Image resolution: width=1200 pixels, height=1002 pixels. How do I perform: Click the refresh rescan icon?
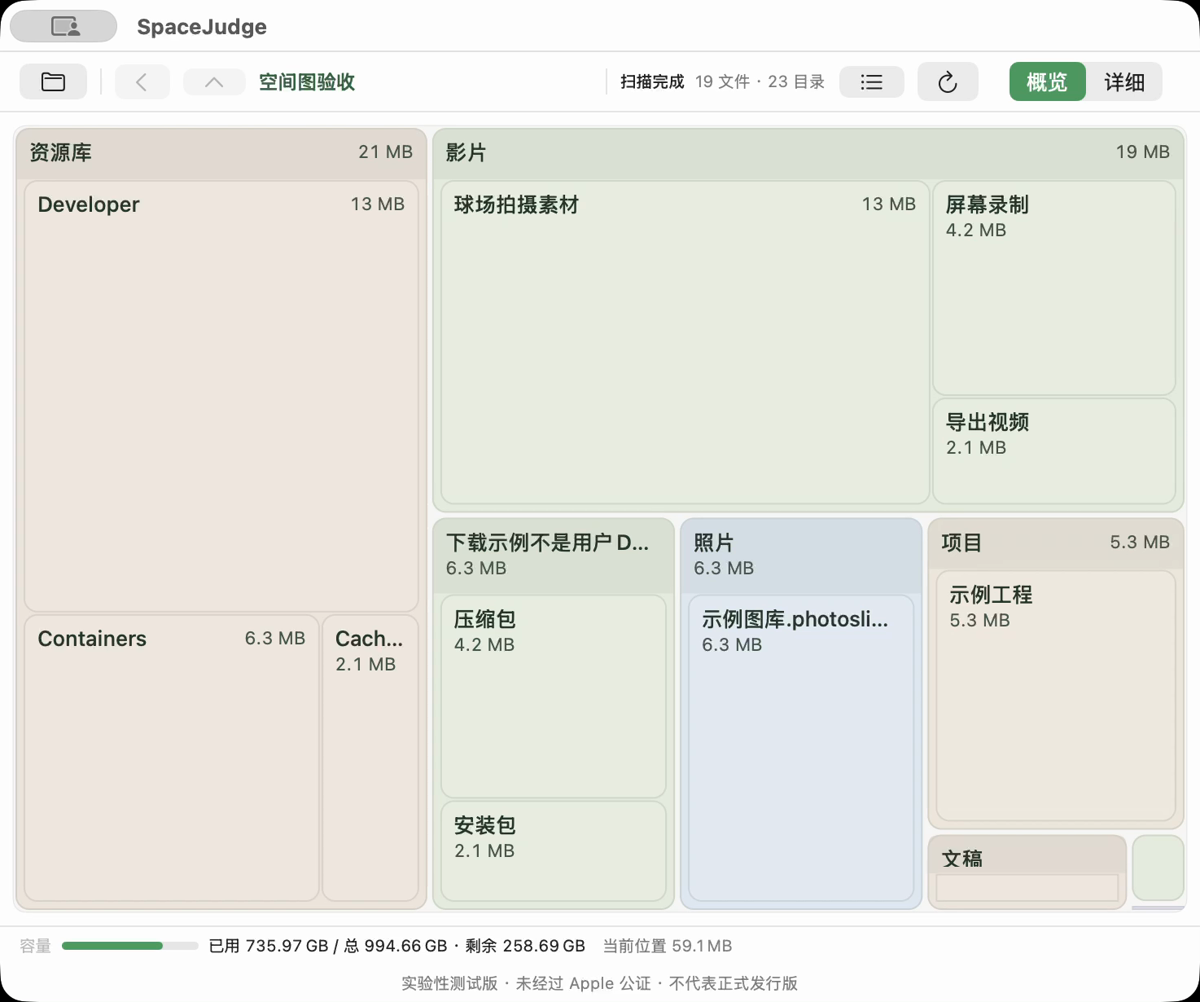(948, 82)
